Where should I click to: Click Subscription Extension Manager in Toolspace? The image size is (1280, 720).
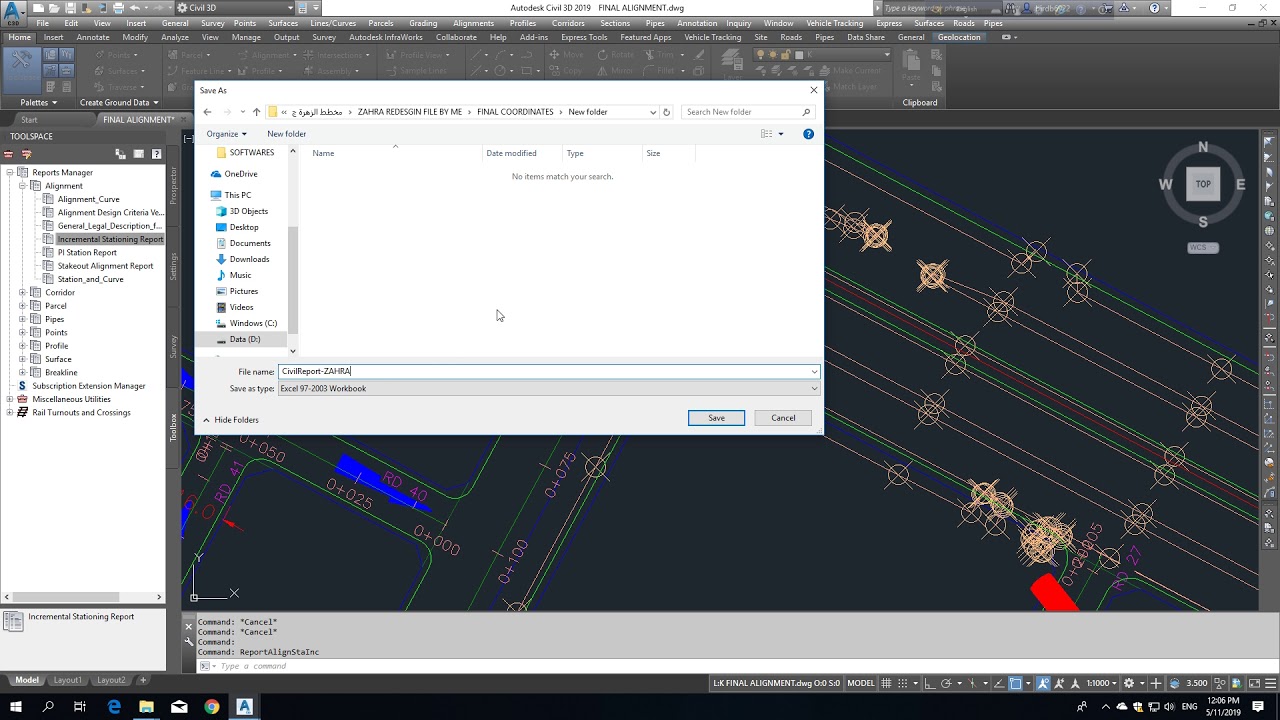[88, 386]
